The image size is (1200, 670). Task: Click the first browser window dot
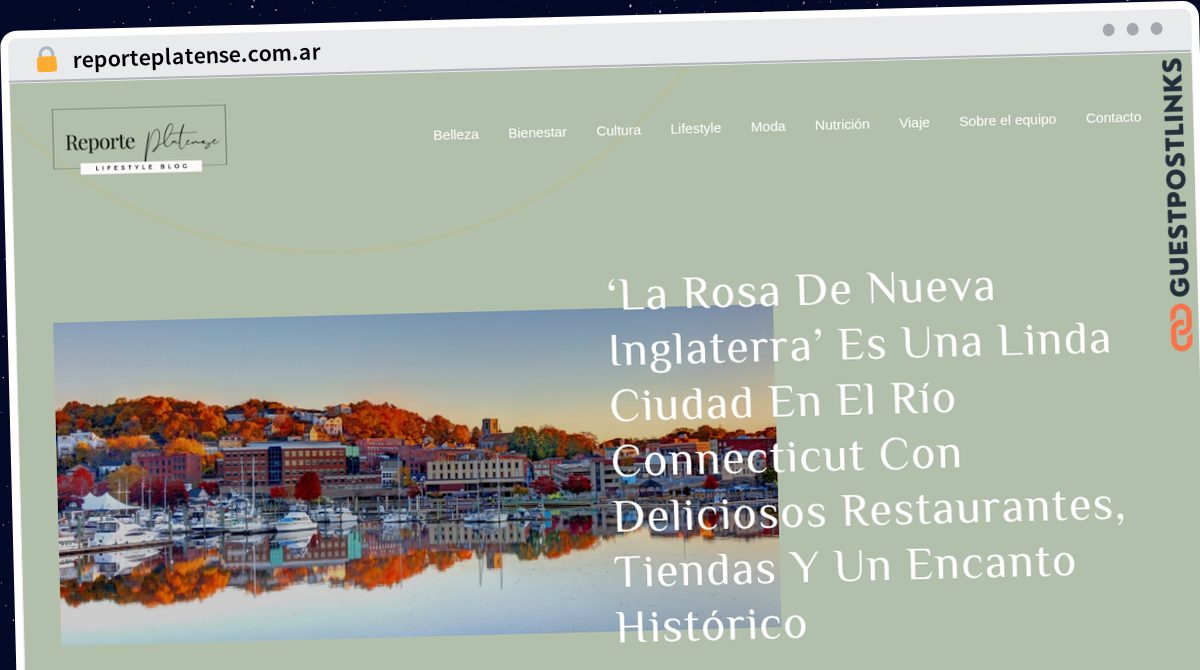pyautogui.click(x=1109, y=30)
